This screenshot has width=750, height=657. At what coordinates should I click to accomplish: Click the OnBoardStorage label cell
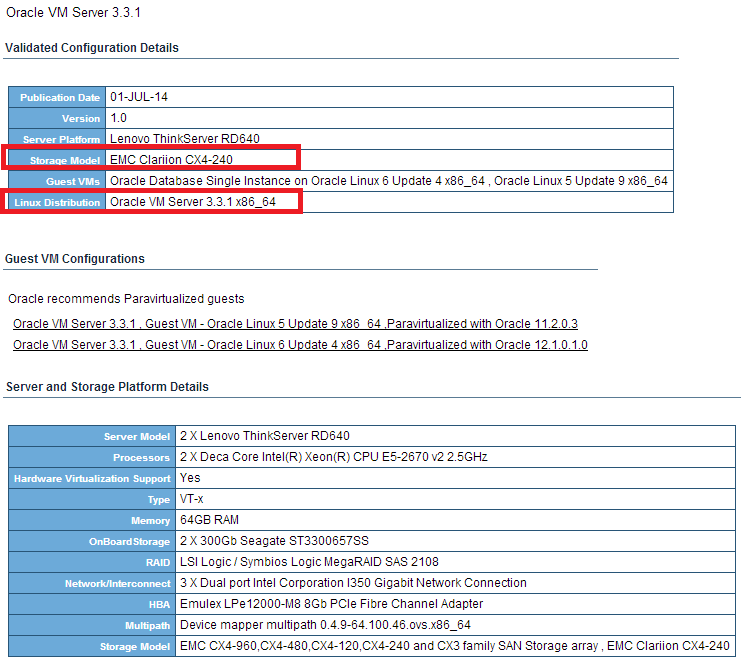click(x=92, y=541)
